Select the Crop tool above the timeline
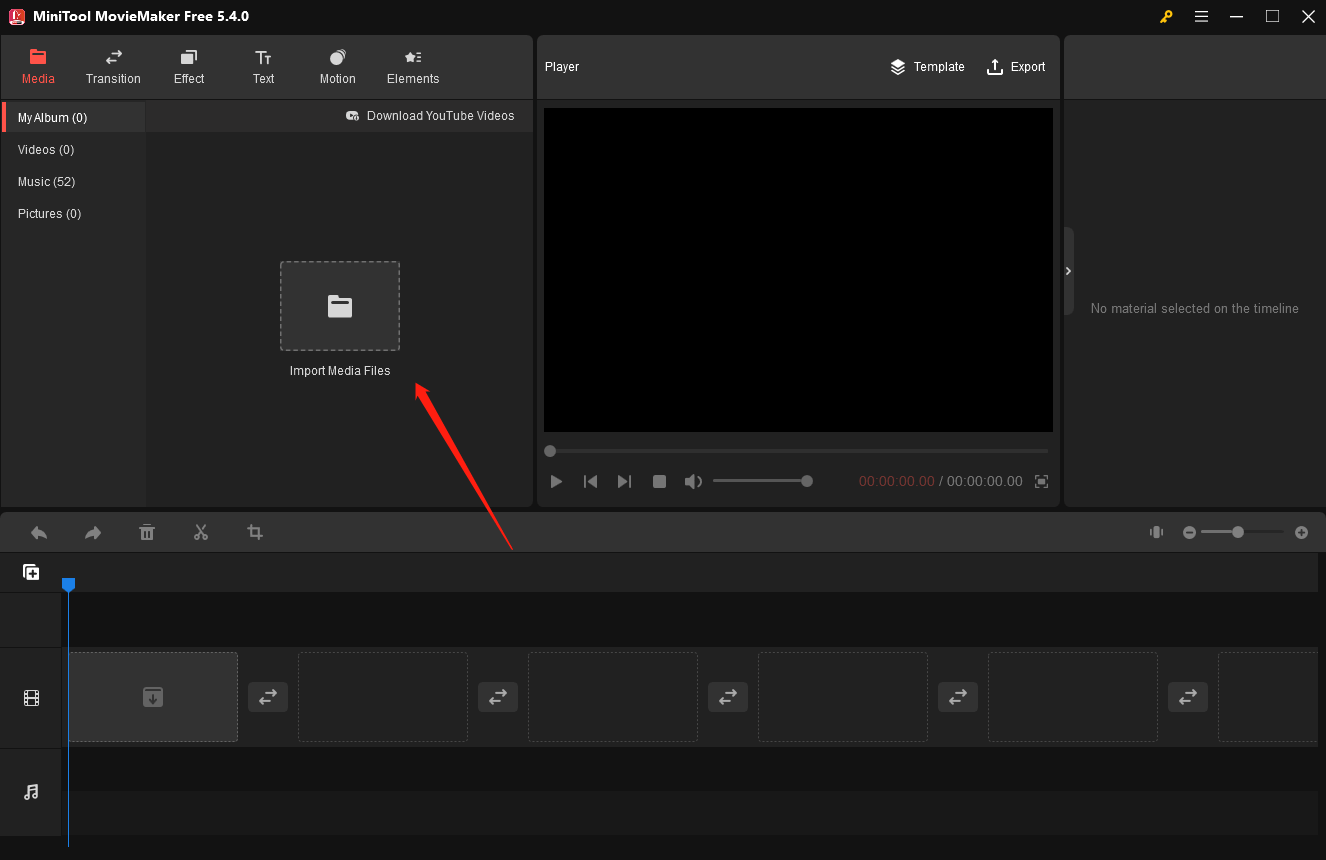1326x860 pixels. 255,532
